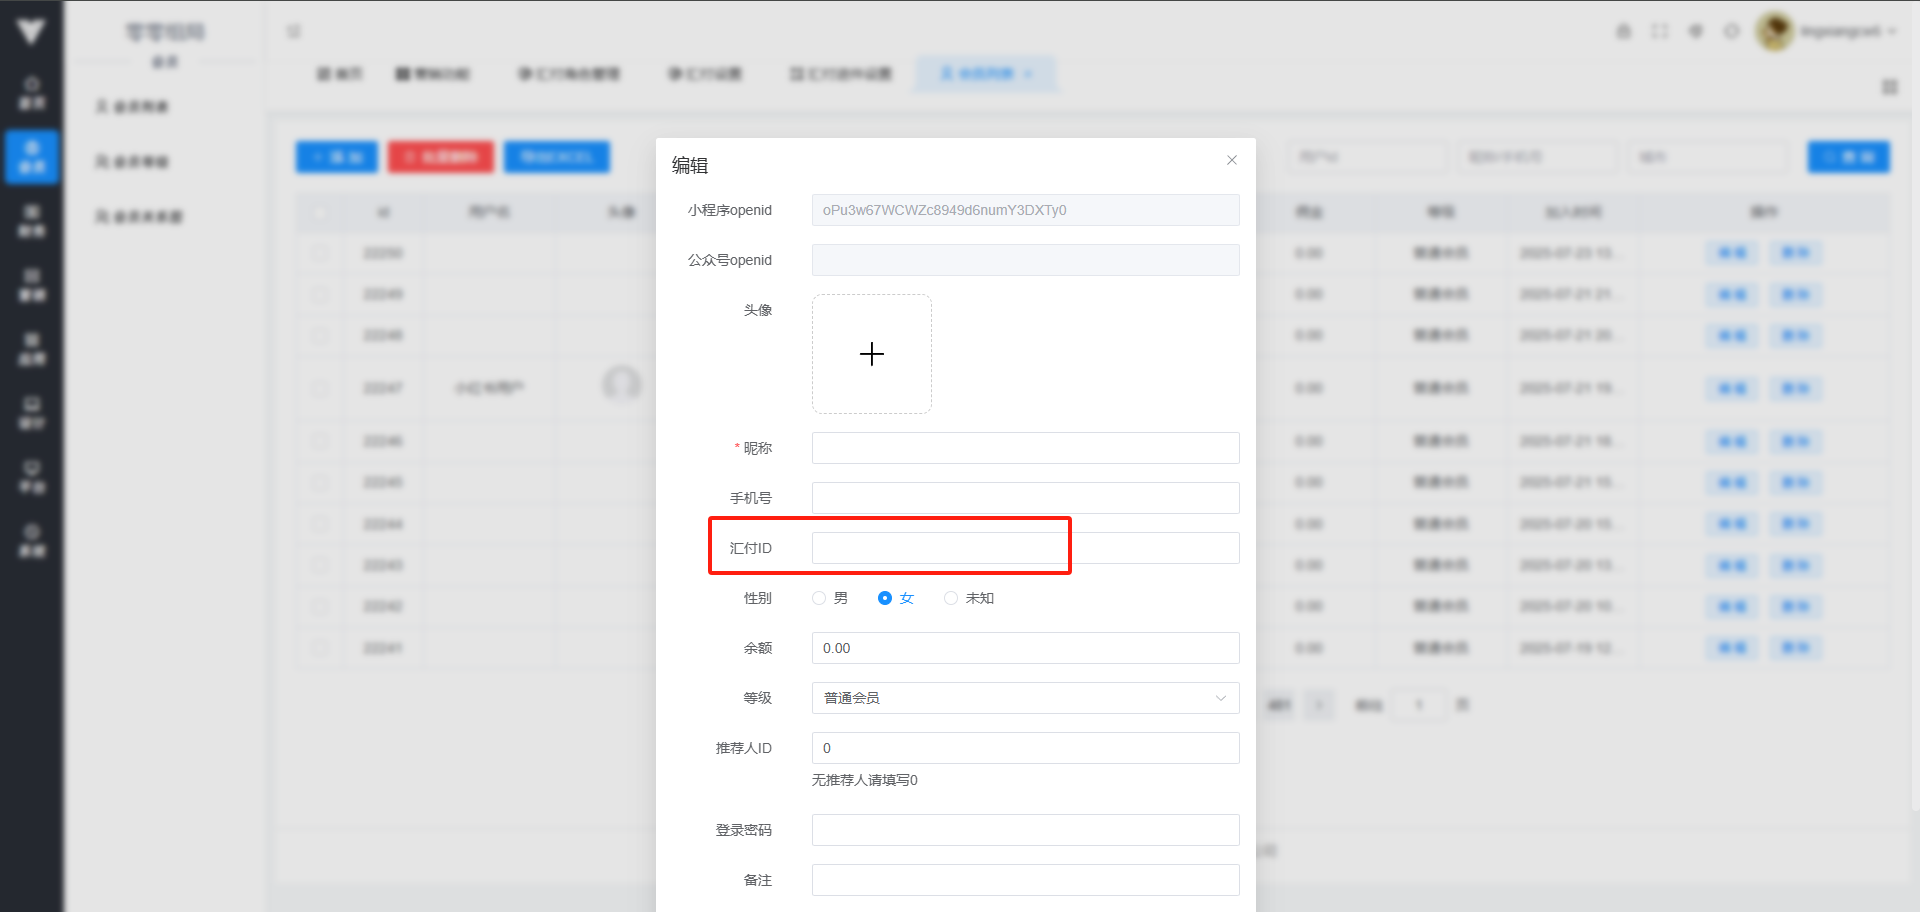Screen dimensions: 1920x912
Task: Choose the 未知 gender radio option
Action: [951, 598]
